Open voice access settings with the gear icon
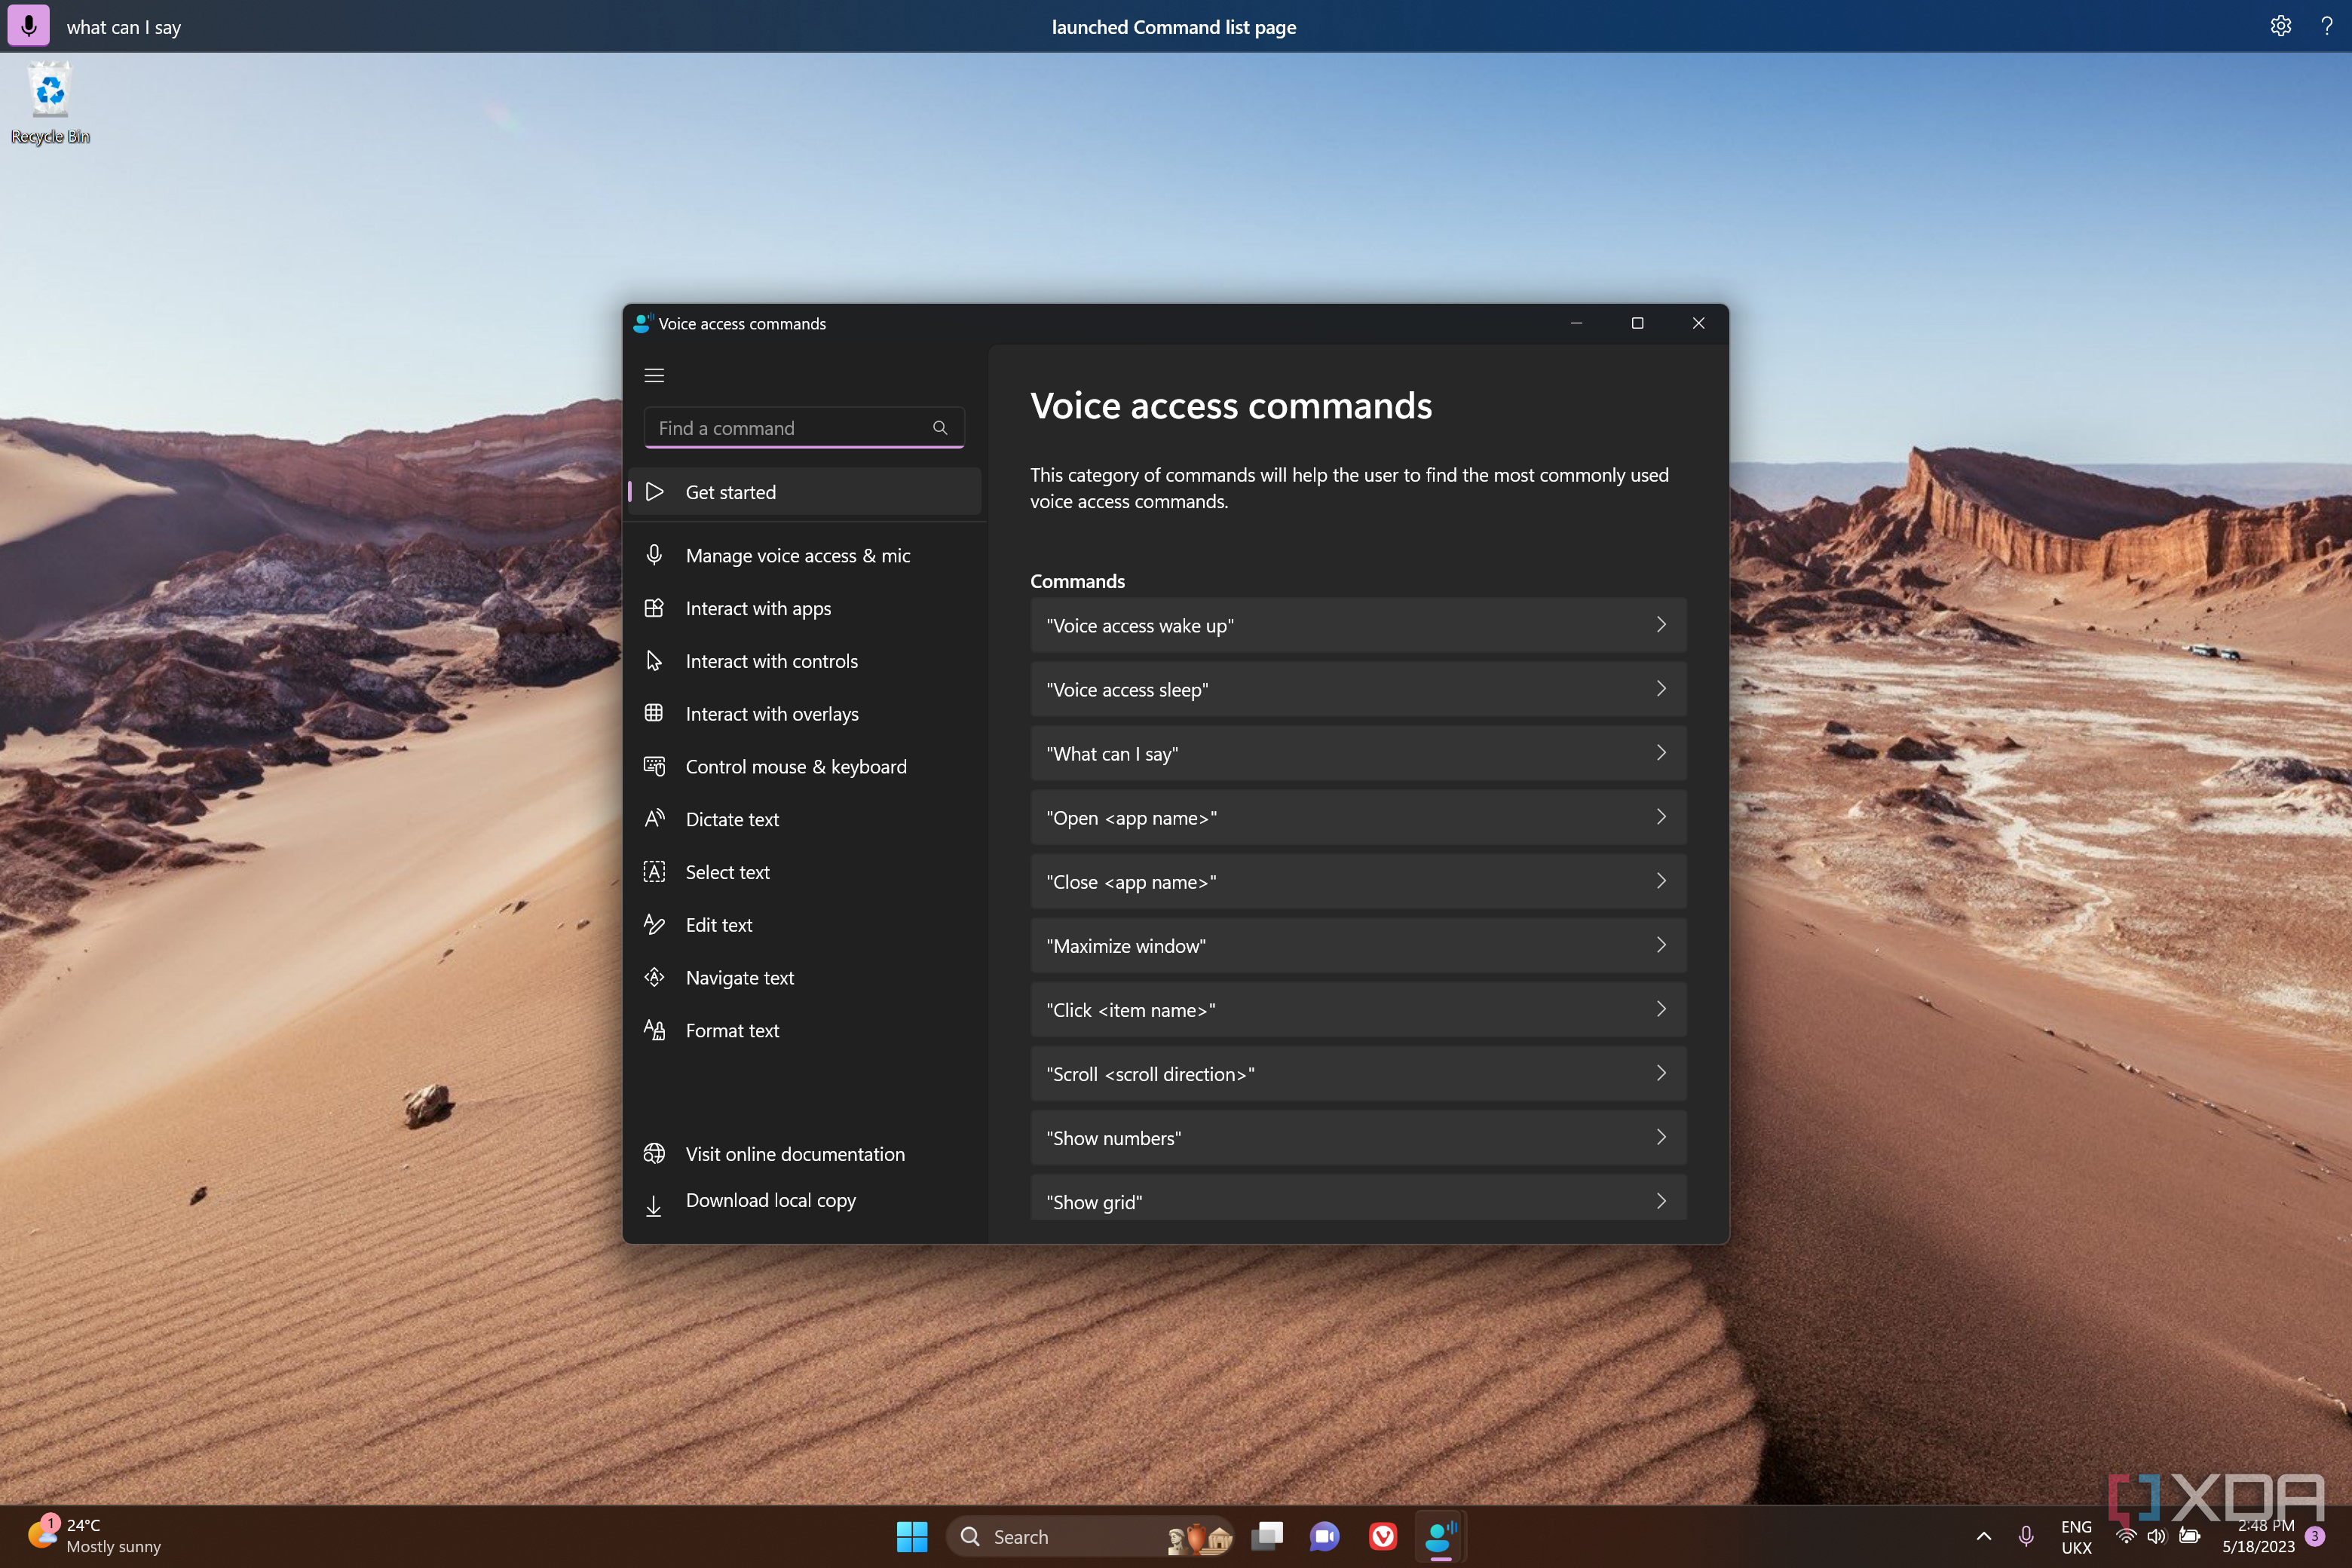 pos(2281,25)
